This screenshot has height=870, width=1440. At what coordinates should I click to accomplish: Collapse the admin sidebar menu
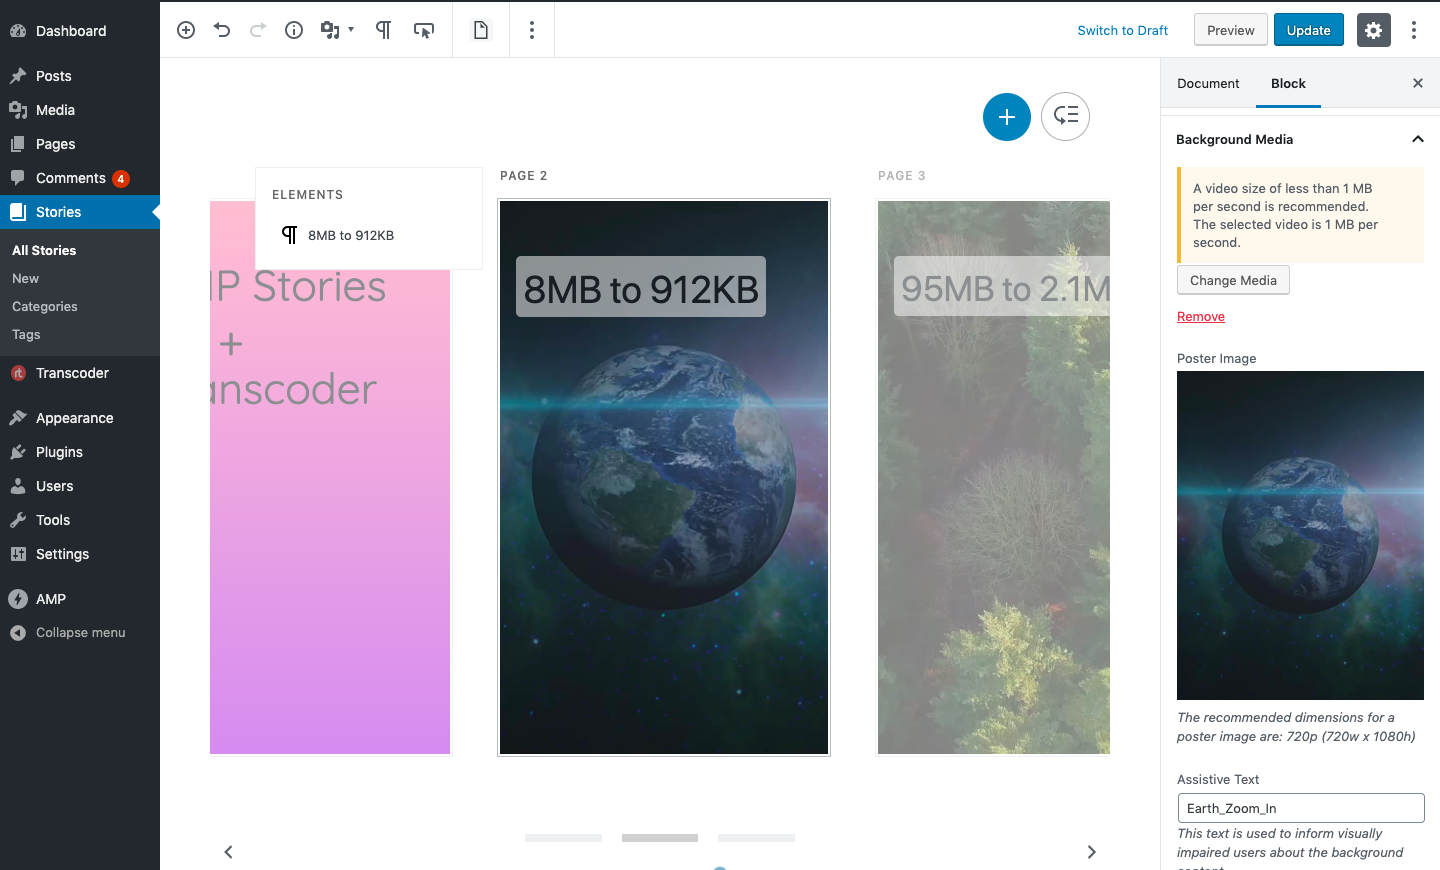click(80, 633)
